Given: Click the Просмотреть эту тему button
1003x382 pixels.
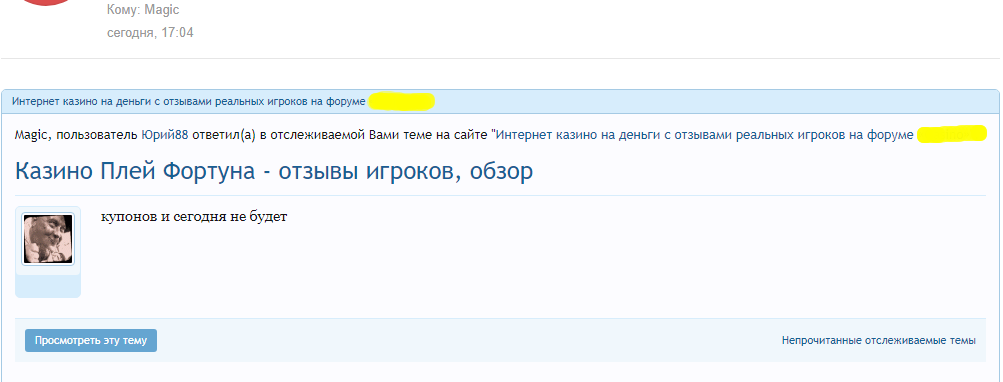Looking at the screenshot, I should (91, 340).
